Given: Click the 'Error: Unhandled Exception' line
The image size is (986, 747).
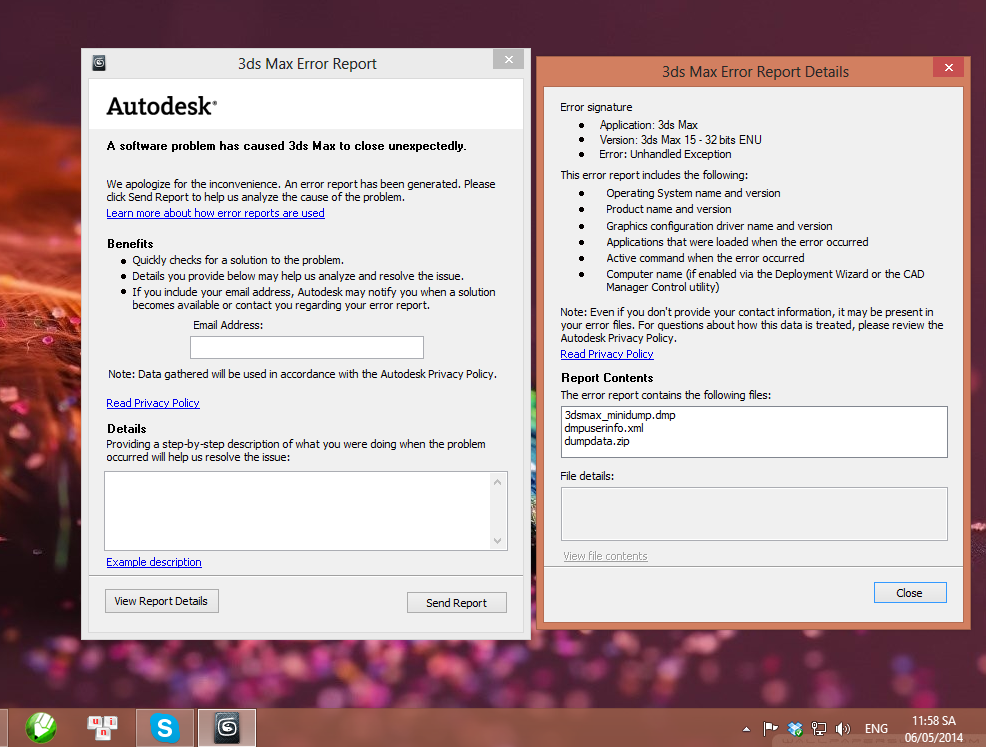Looking at the screenshot, I should point(665,154).
